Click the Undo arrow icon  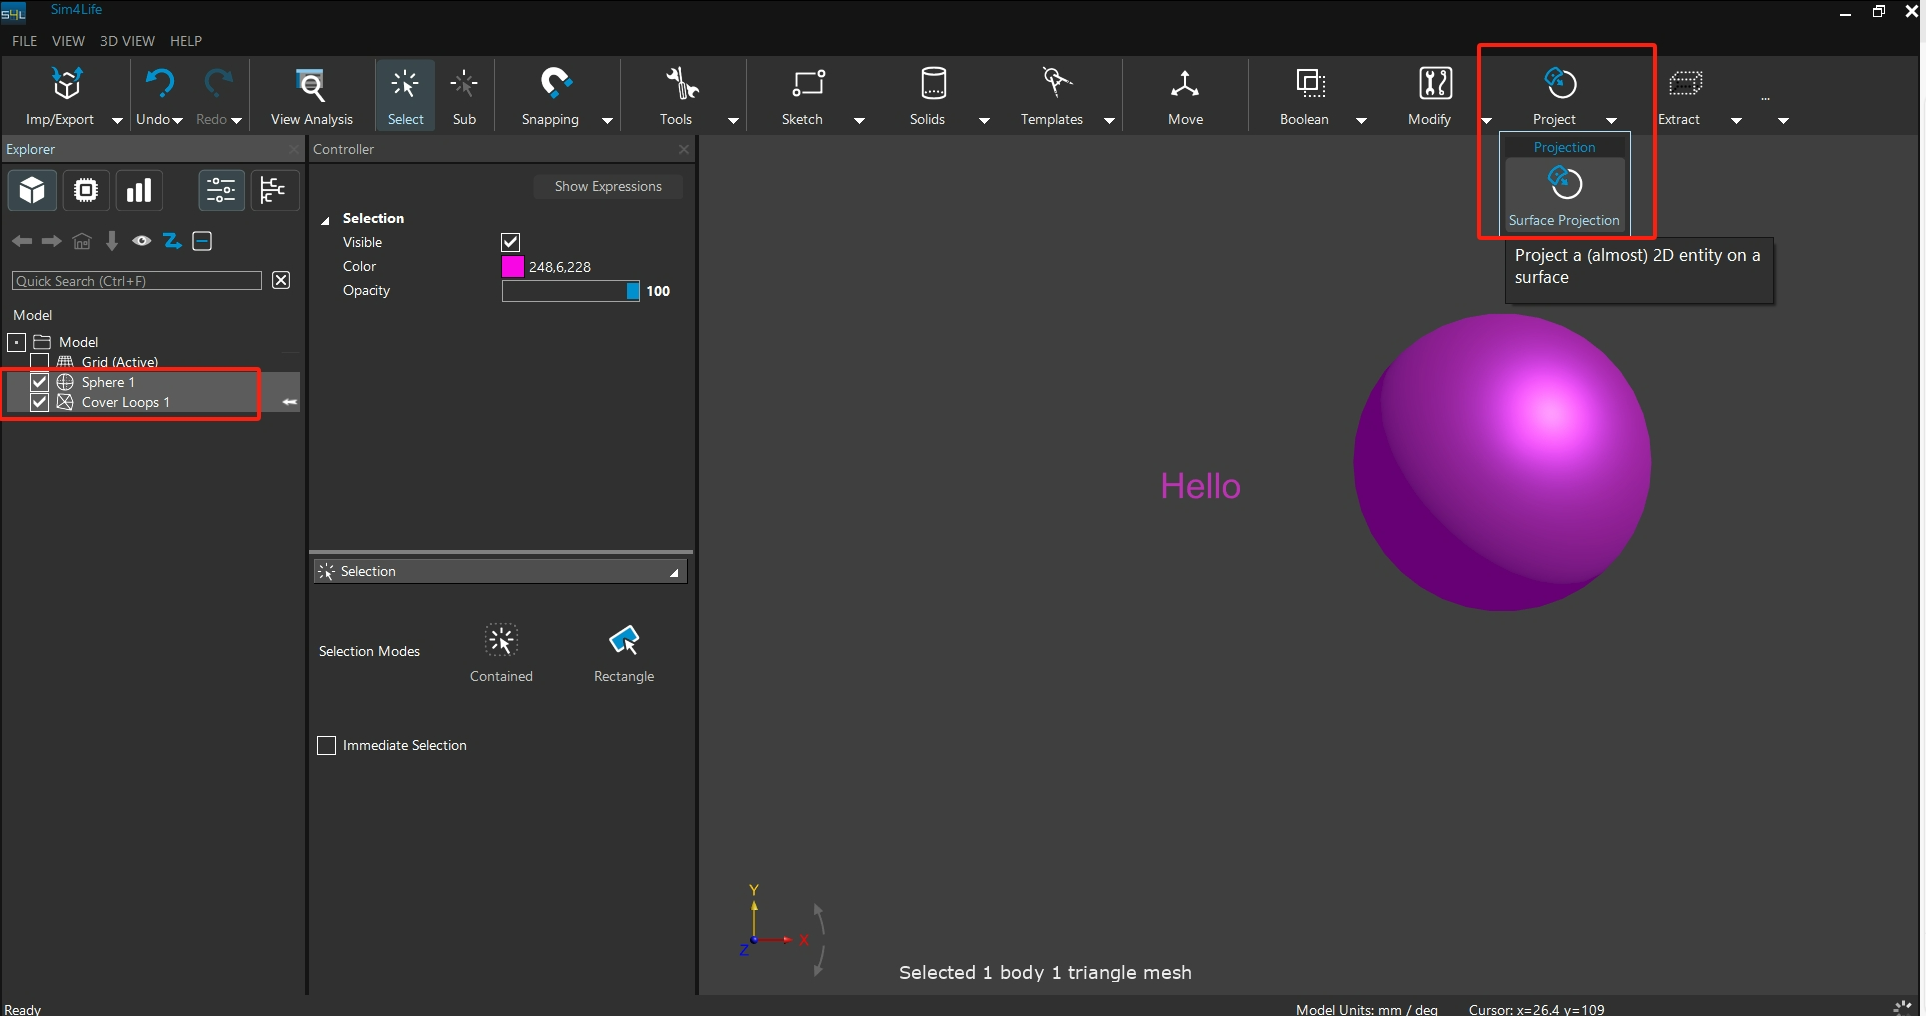tap(158, 84)
